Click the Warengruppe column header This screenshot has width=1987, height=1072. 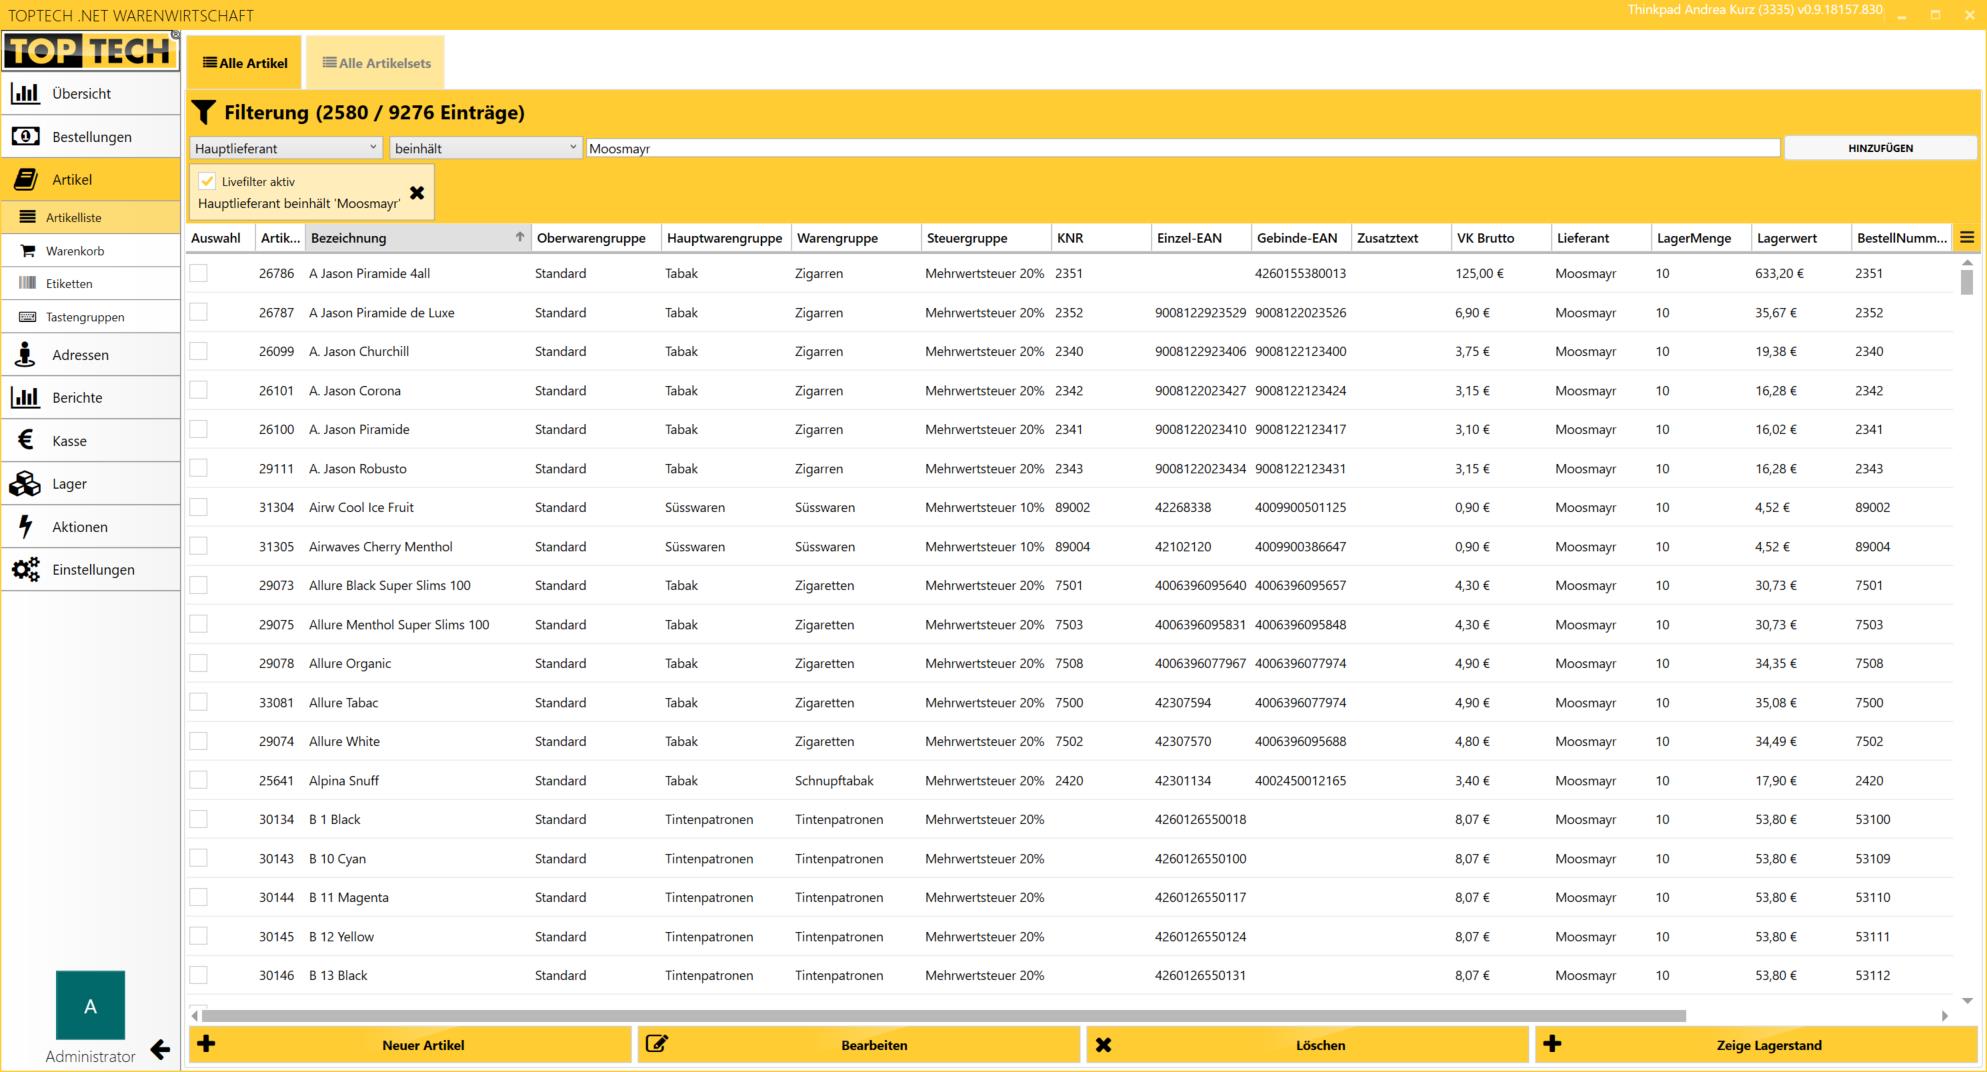point(856,238)
